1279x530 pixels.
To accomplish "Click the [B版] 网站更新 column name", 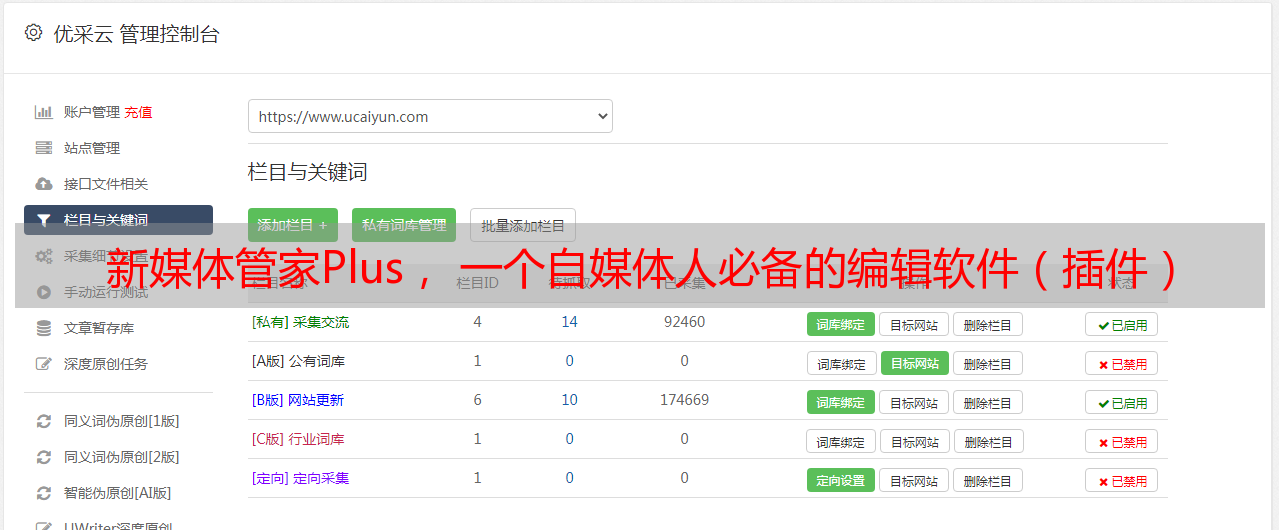I will [x=298, y=400].
